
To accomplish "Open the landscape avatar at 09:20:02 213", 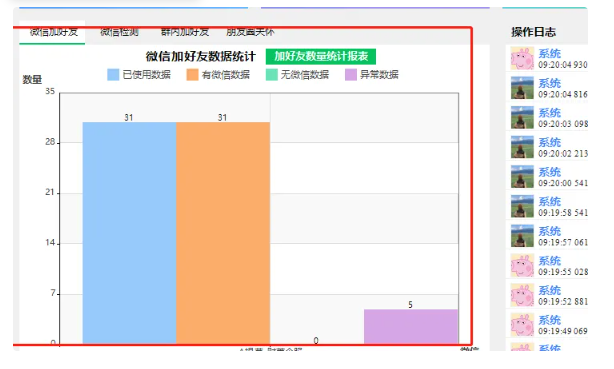I will (522, 147).
